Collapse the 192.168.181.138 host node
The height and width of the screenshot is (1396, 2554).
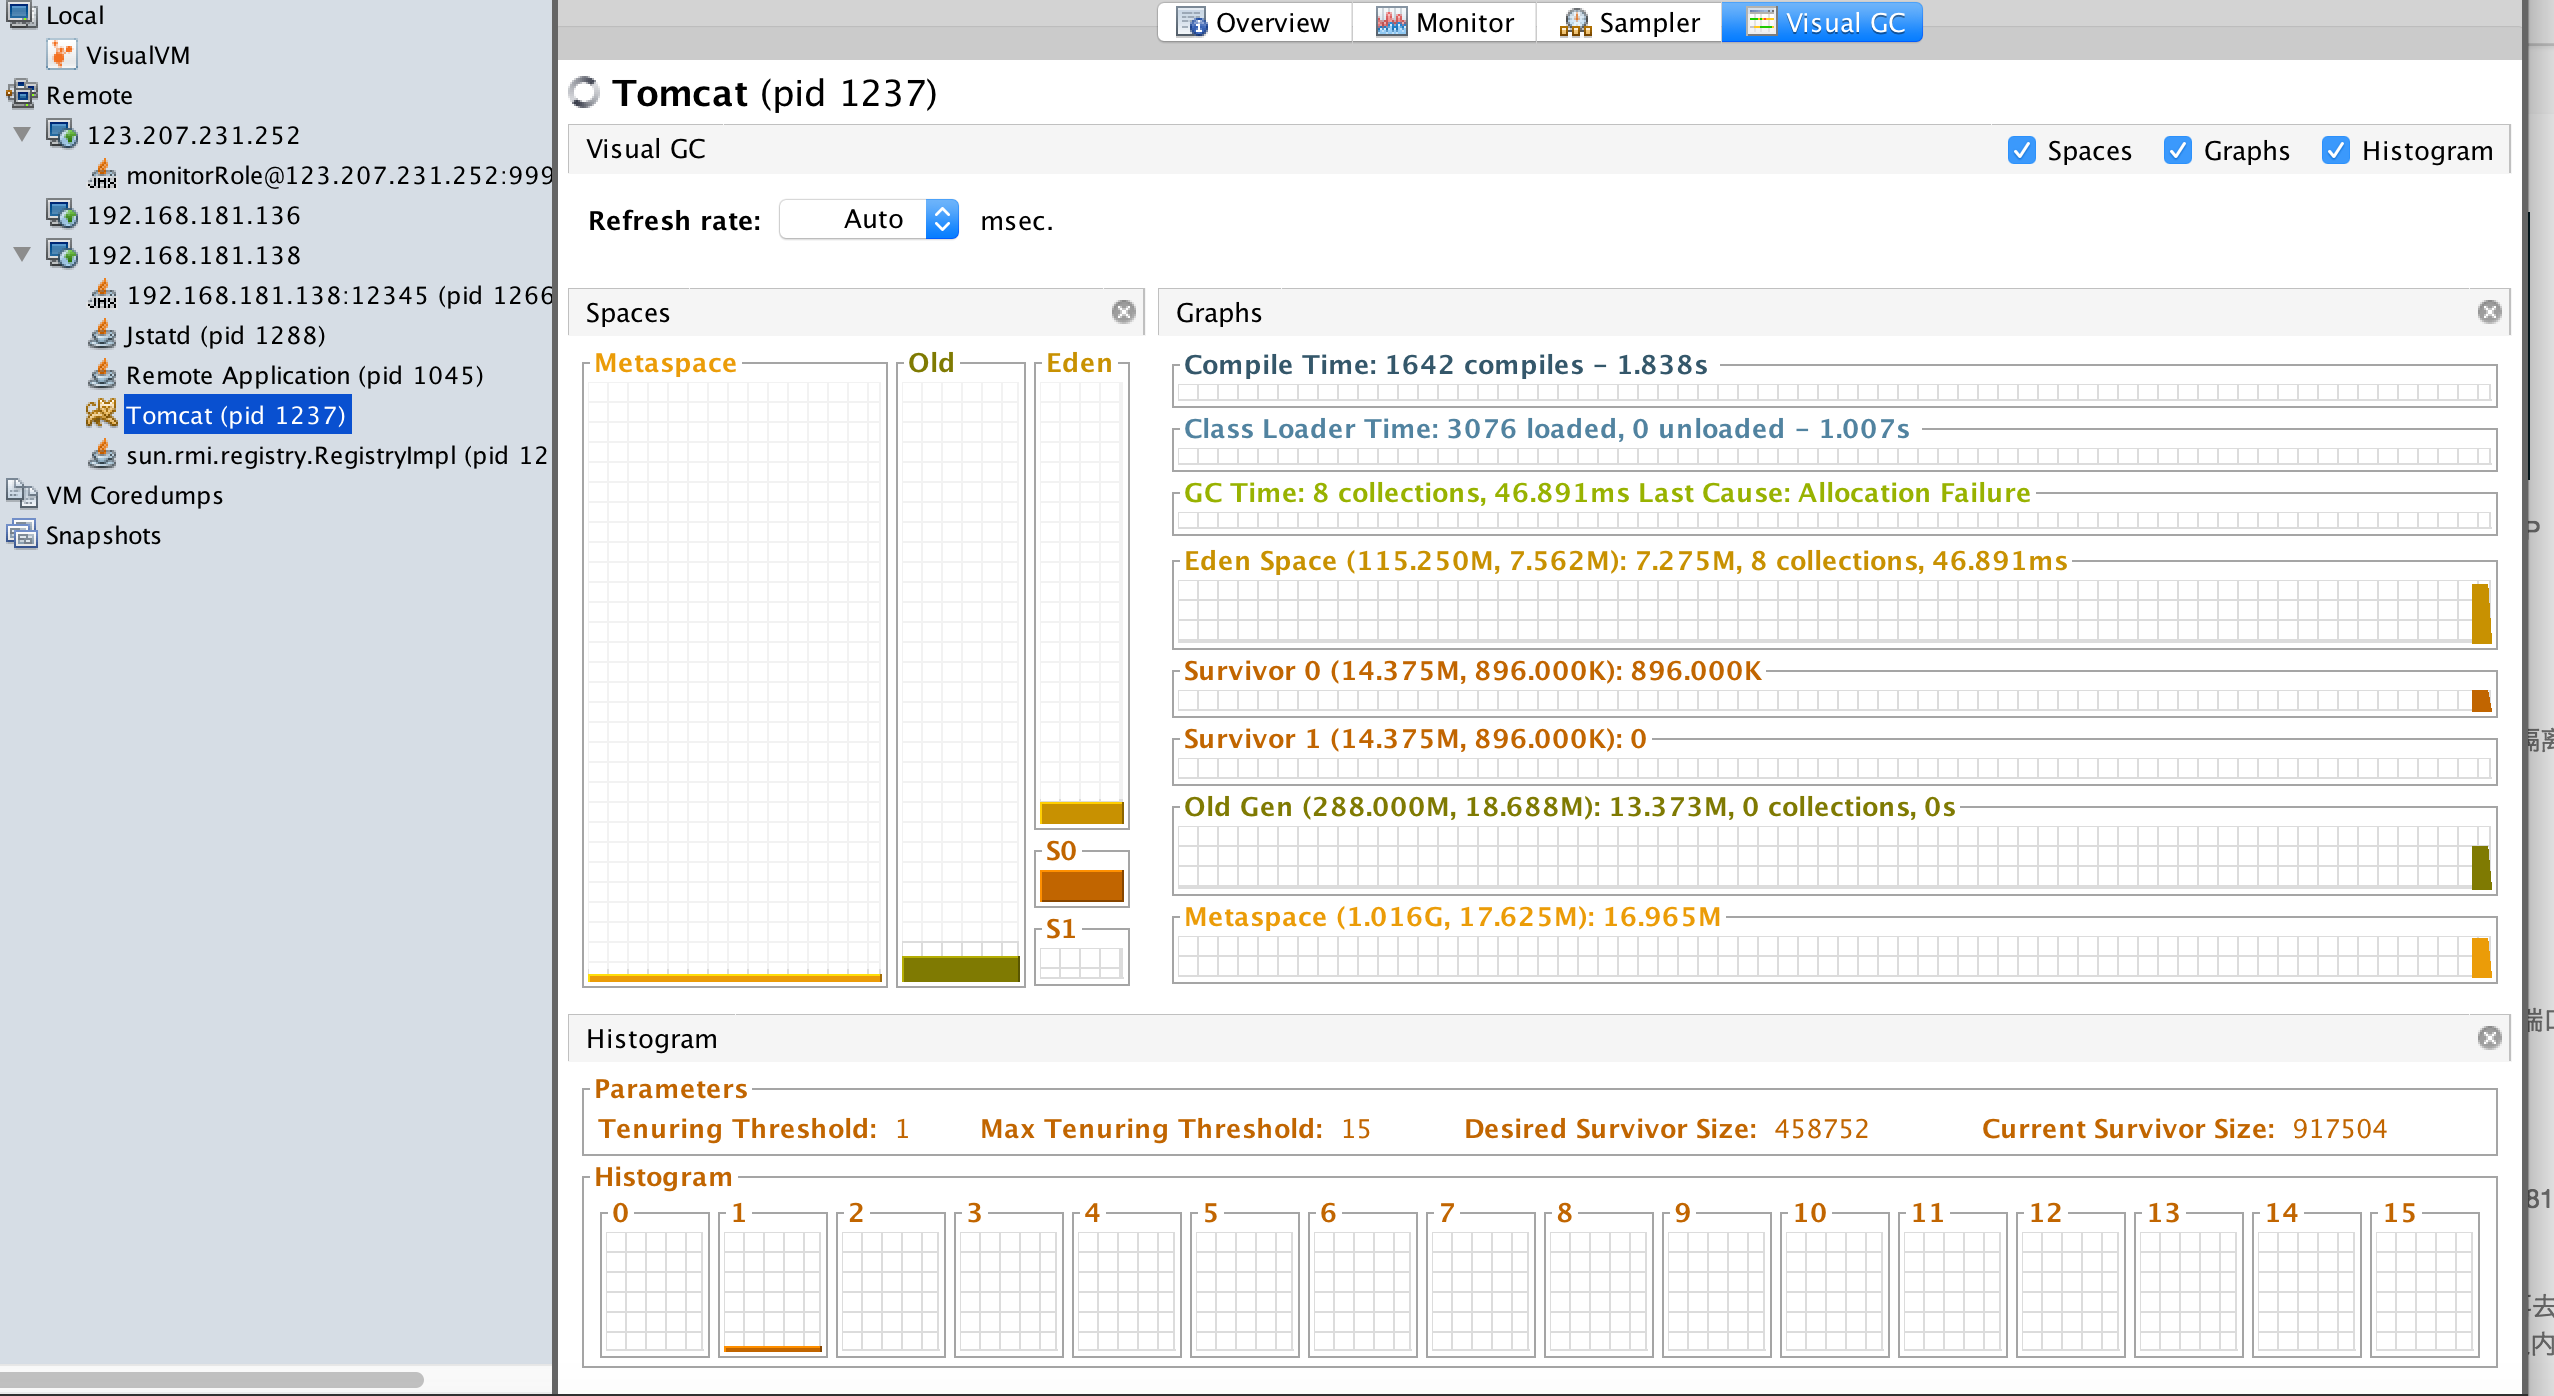pos(22,254)
